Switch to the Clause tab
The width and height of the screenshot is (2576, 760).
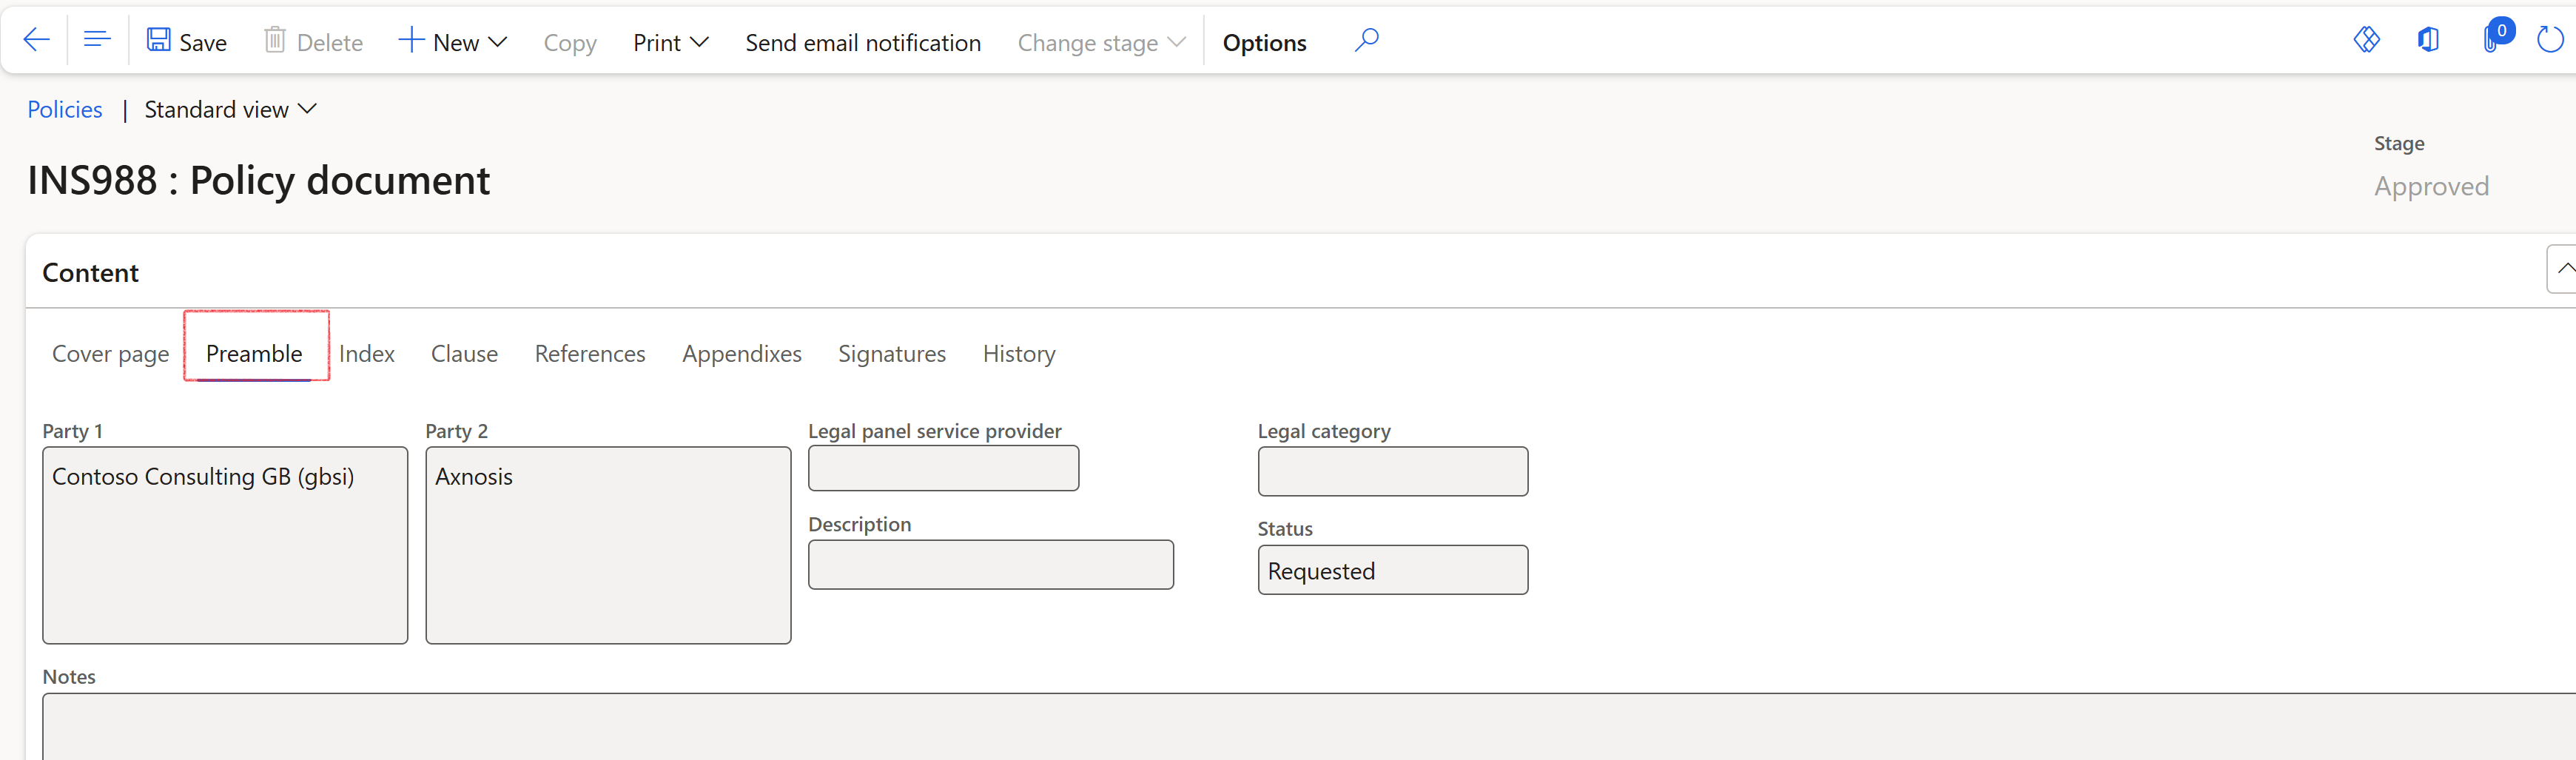pyautogui.click(x=464, y=354)
